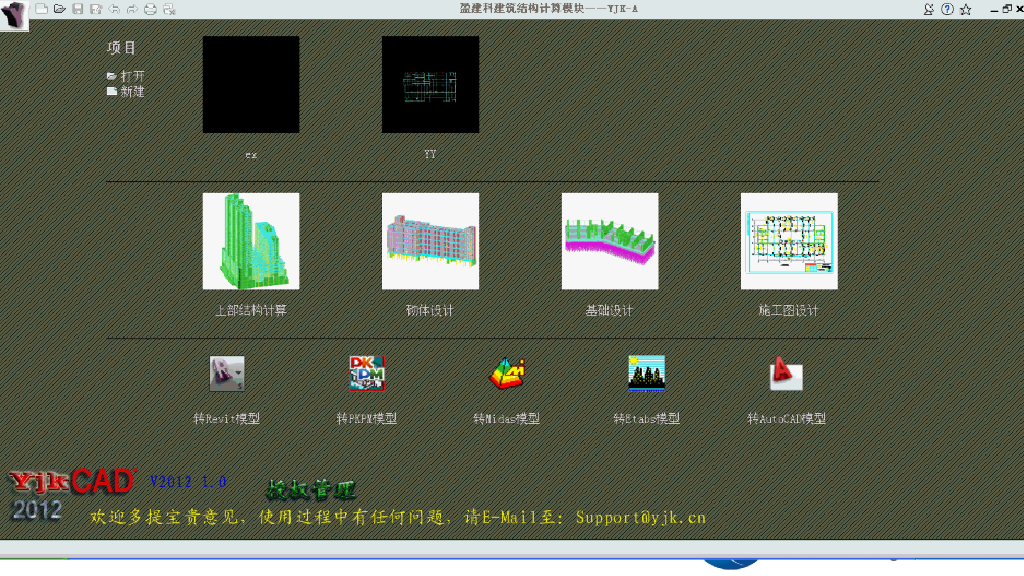Minimize the YJK window
Image resolution: width=1024 pixels, height=576 pixels.
click(994, 9)
